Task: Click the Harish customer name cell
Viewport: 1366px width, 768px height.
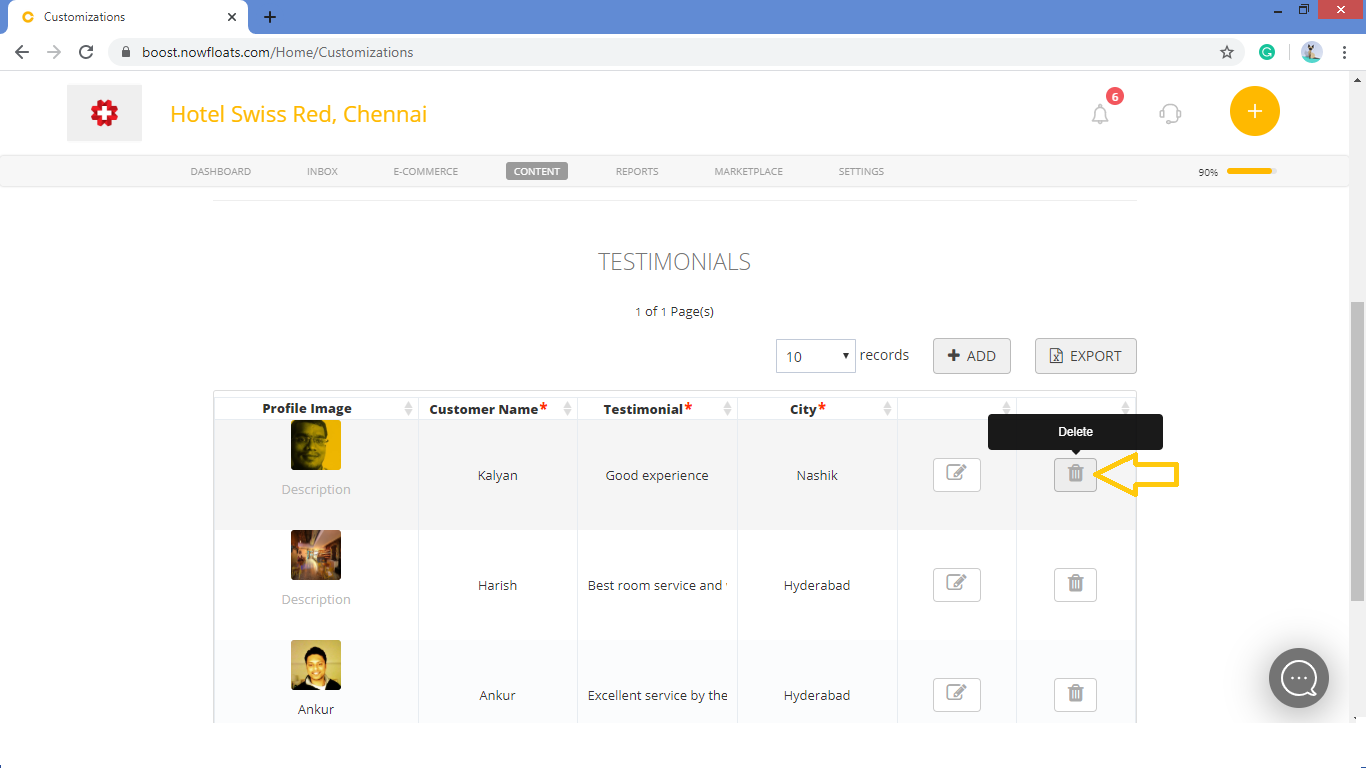Action: (498, 585)
